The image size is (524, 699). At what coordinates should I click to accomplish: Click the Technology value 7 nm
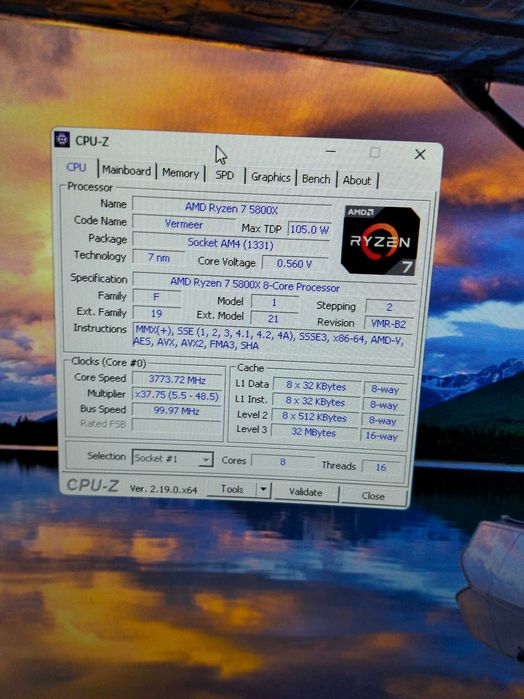(x=159, y=257)
